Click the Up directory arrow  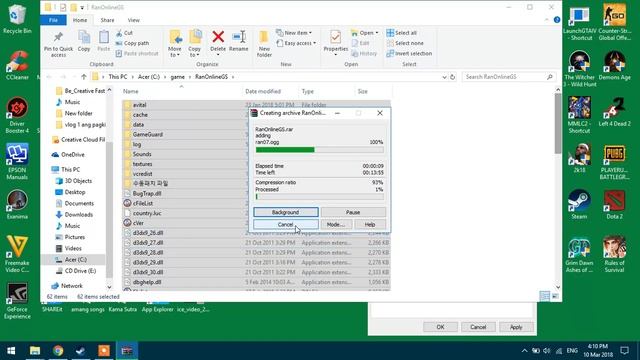[x=84, y=77]
